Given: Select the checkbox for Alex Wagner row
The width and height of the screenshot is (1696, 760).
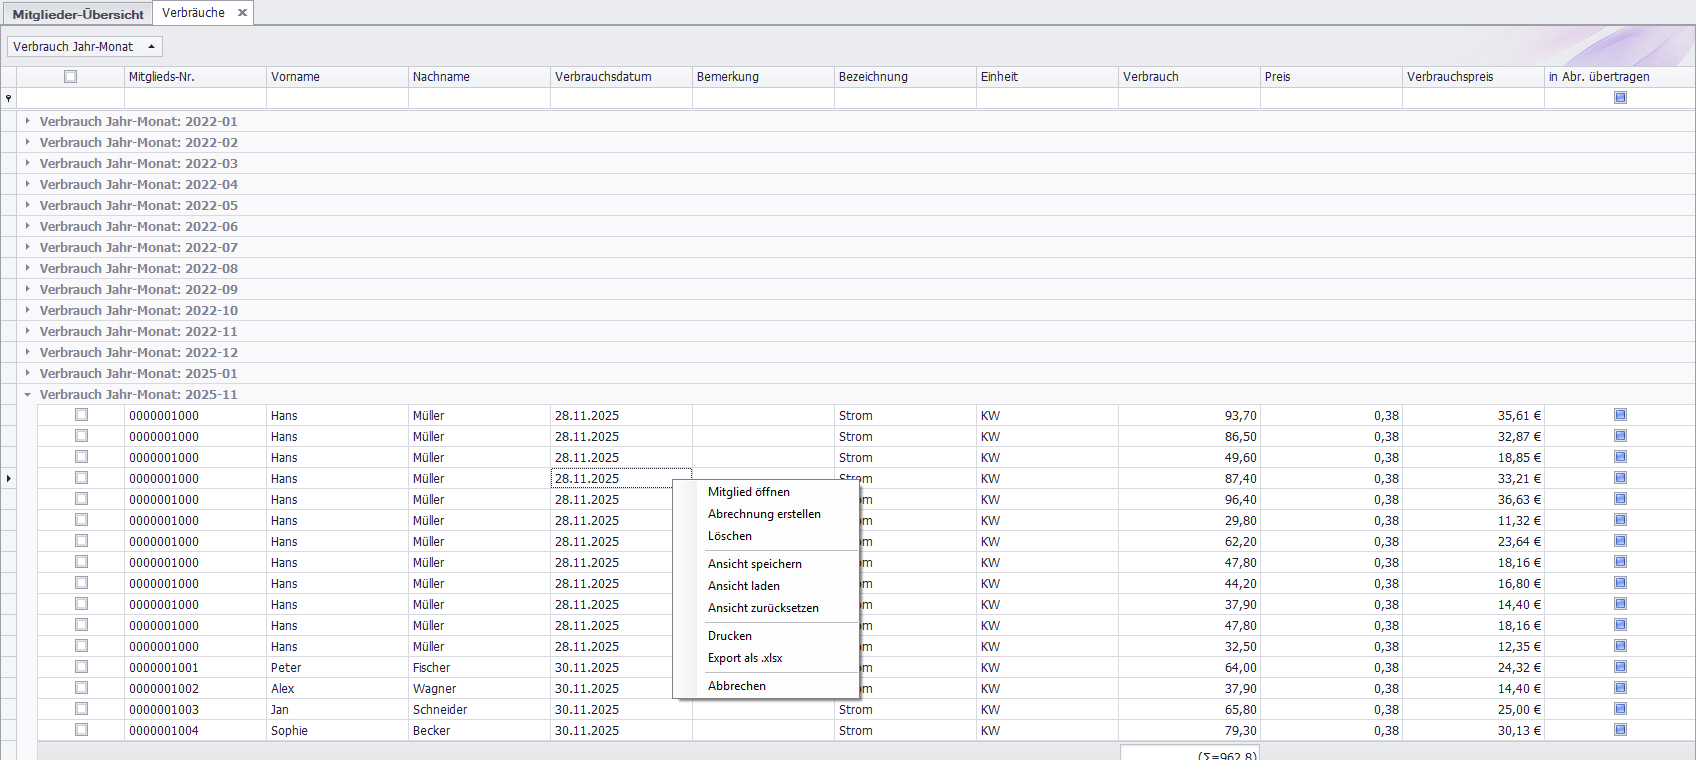Looking at the screenshot, I should [81, 688].
